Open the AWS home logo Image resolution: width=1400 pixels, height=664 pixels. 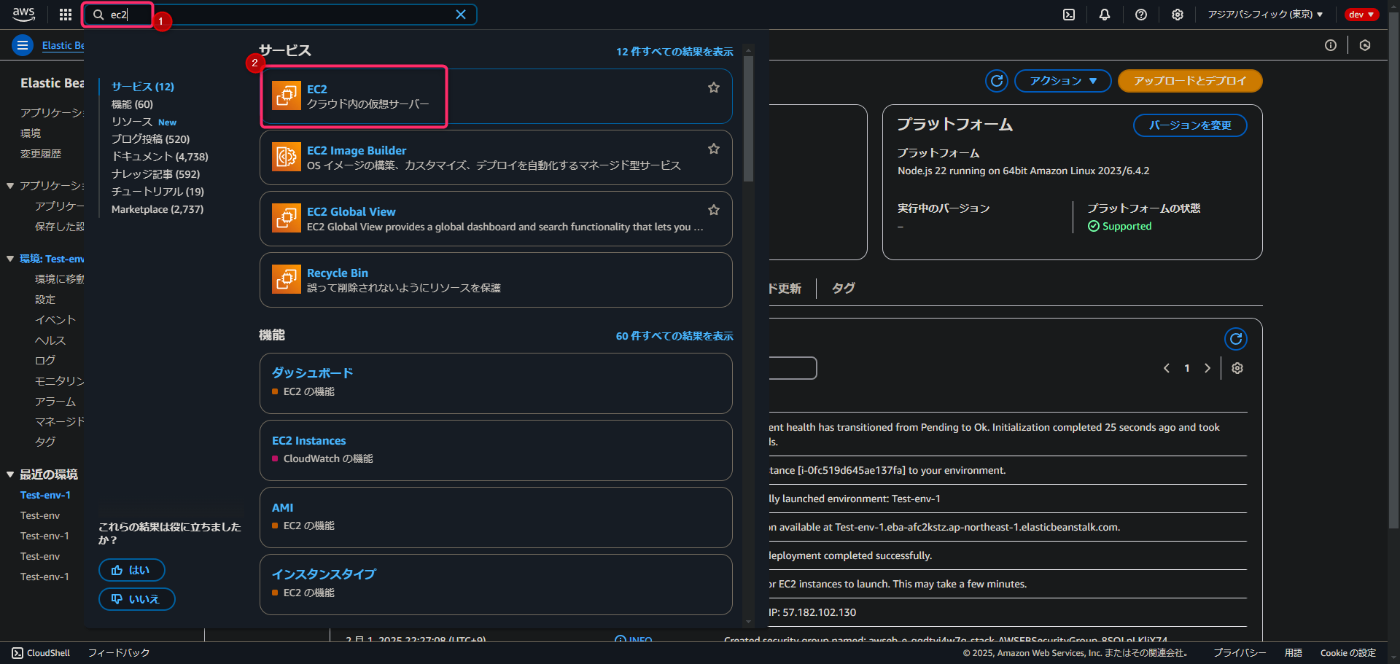[x=24, y=14]
